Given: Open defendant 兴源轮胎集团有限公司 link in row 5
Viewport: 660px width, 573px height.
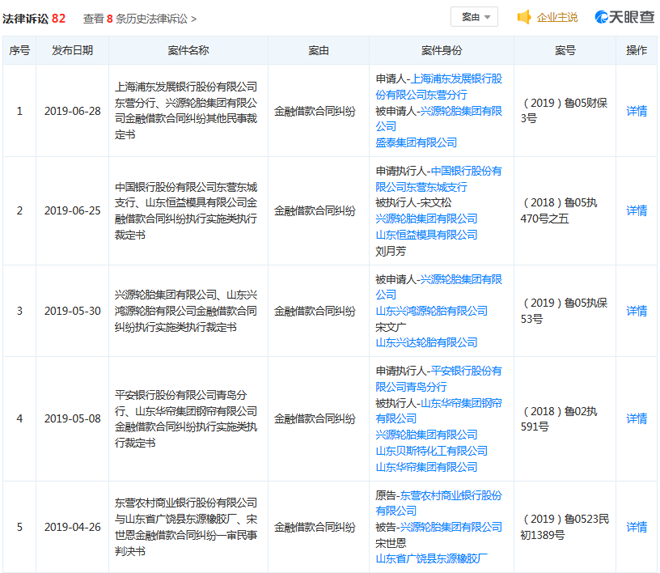Looking at the screenshot, I should (x=450, y=527).
